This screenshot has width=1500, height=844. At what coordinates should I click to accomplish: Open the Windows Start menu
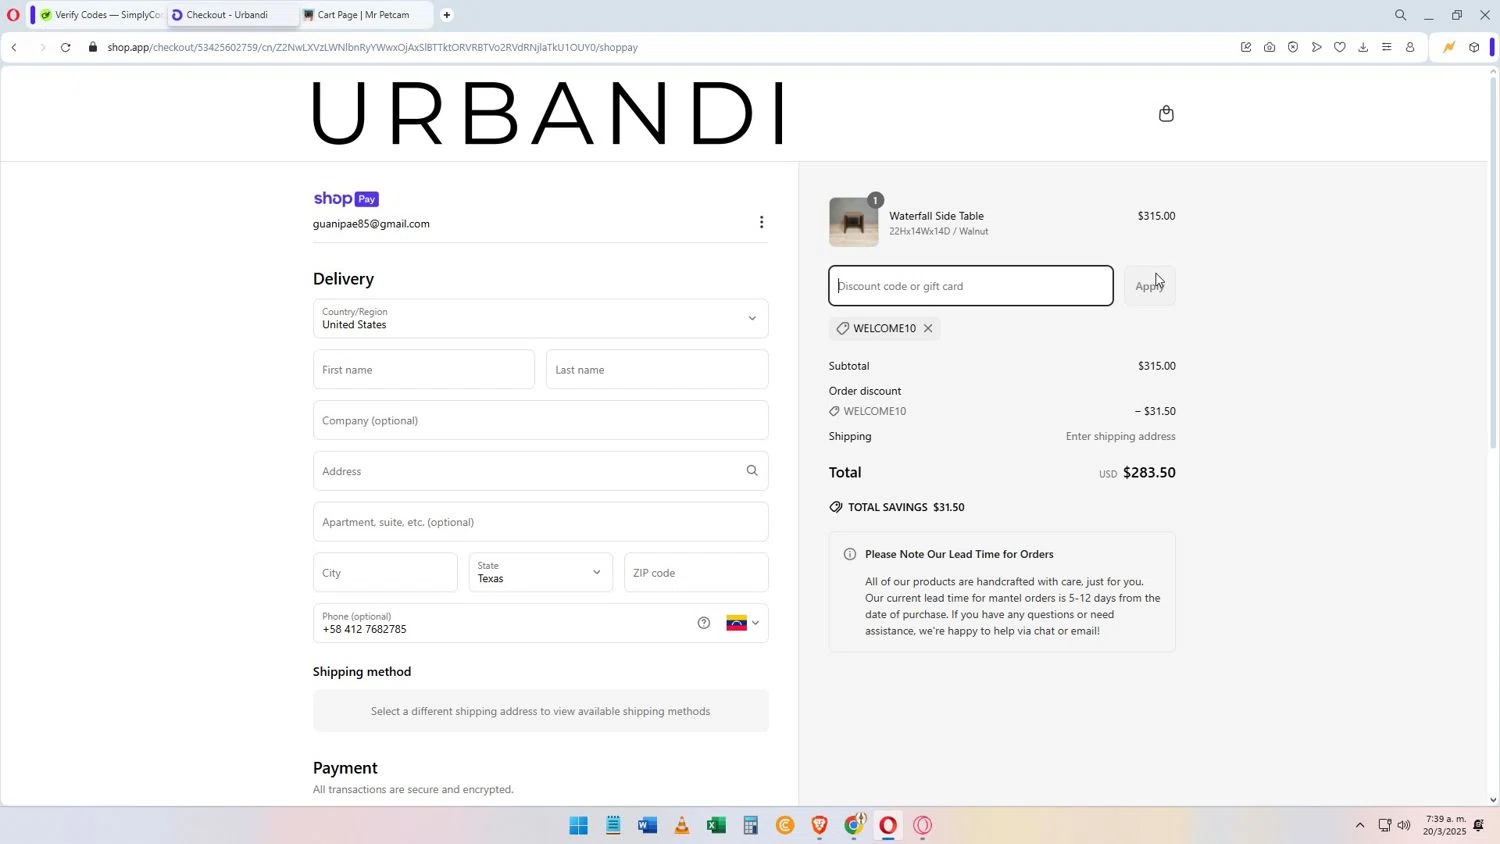(579, 826)
